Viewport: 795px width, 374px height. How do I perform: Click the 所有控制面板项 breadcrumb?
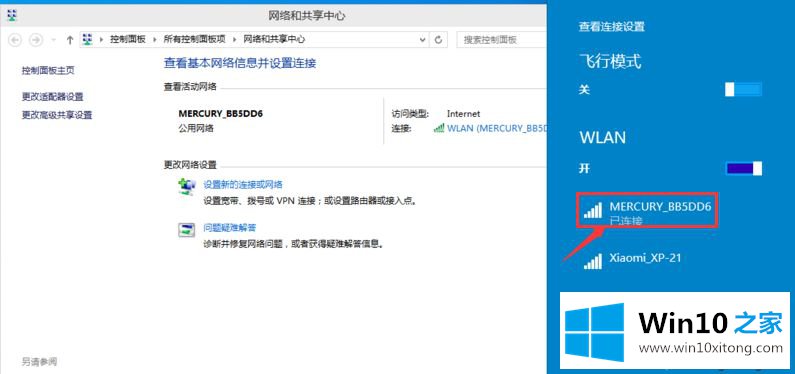194,39
